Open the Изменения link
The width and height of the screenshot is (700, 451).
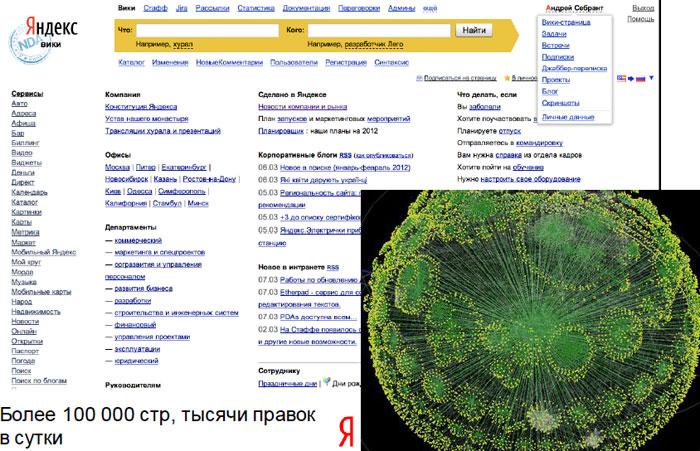(170, 63)
